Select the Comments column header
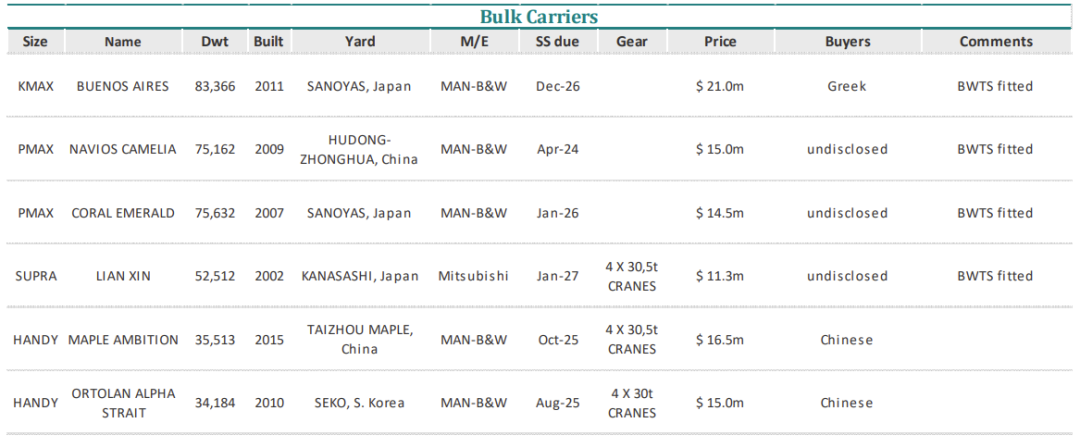 click(995, 42)
